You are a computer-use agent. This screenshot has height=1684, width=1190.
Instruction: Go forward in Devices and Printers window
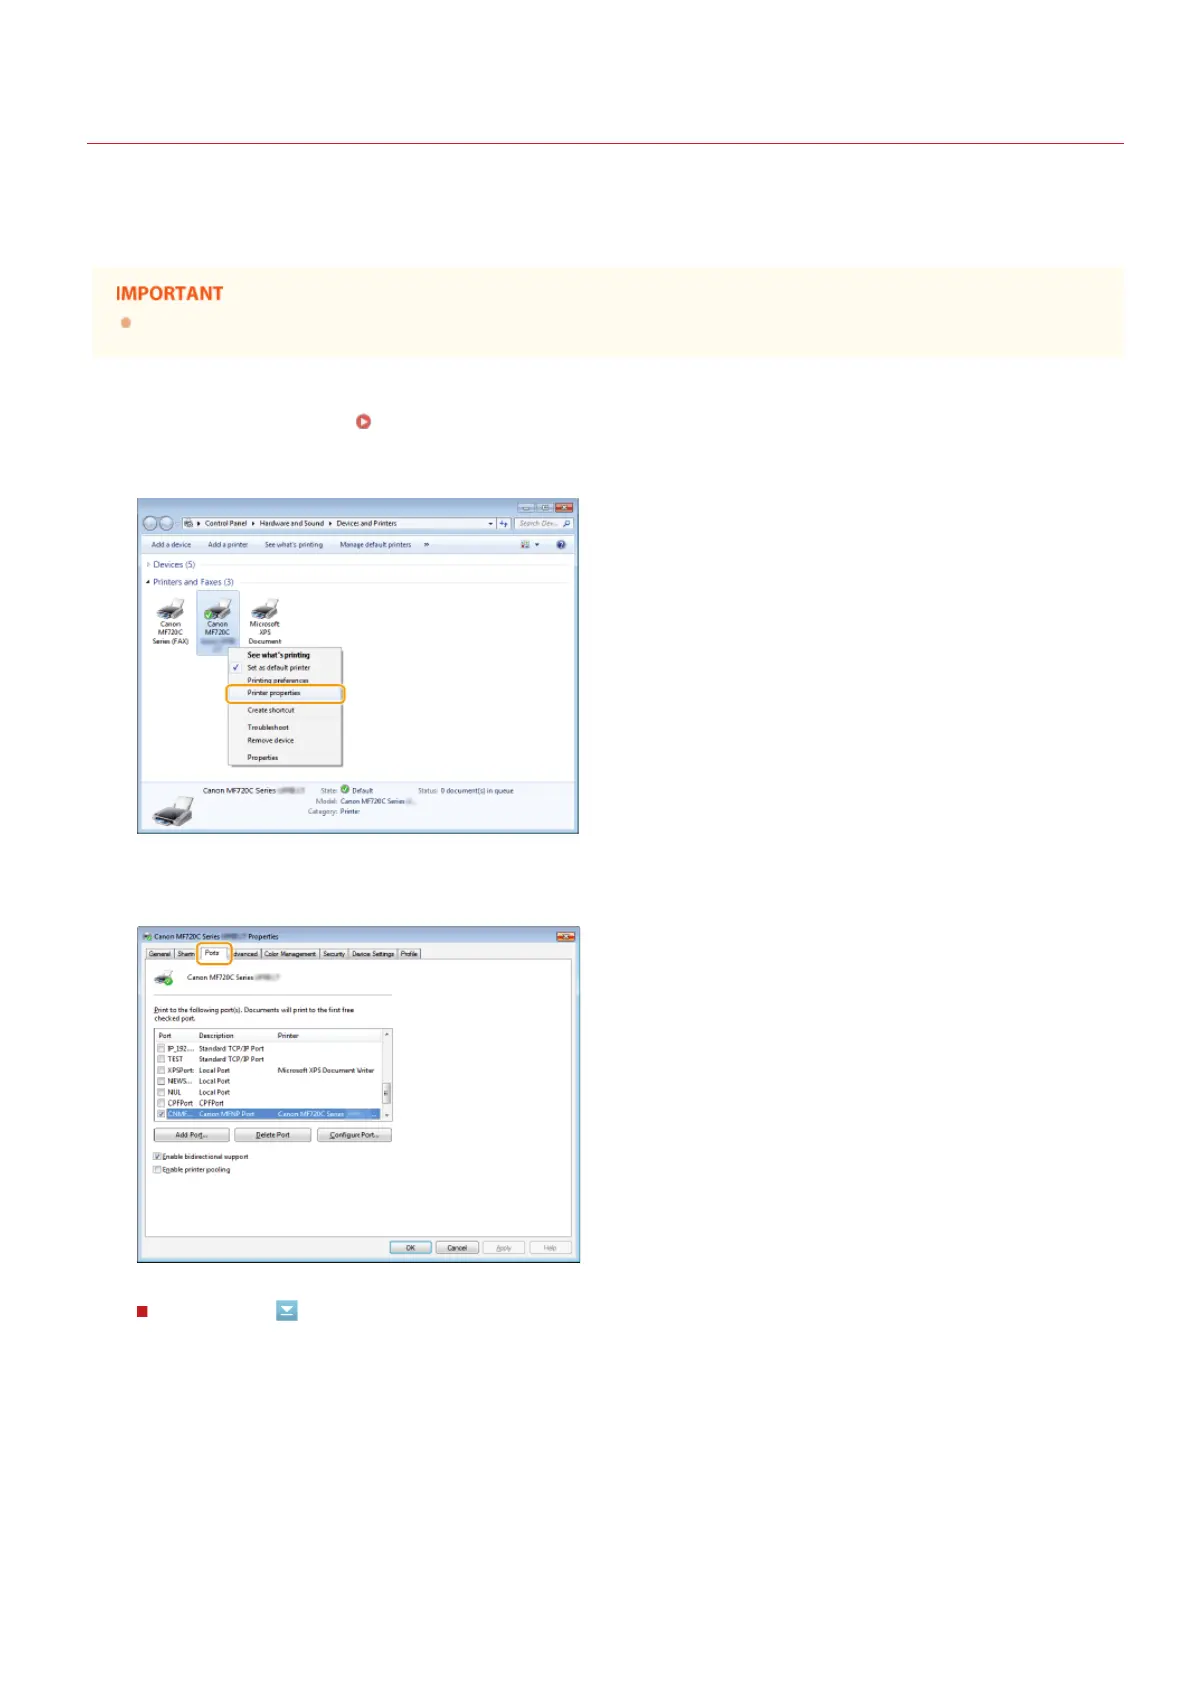coord(166,523)
